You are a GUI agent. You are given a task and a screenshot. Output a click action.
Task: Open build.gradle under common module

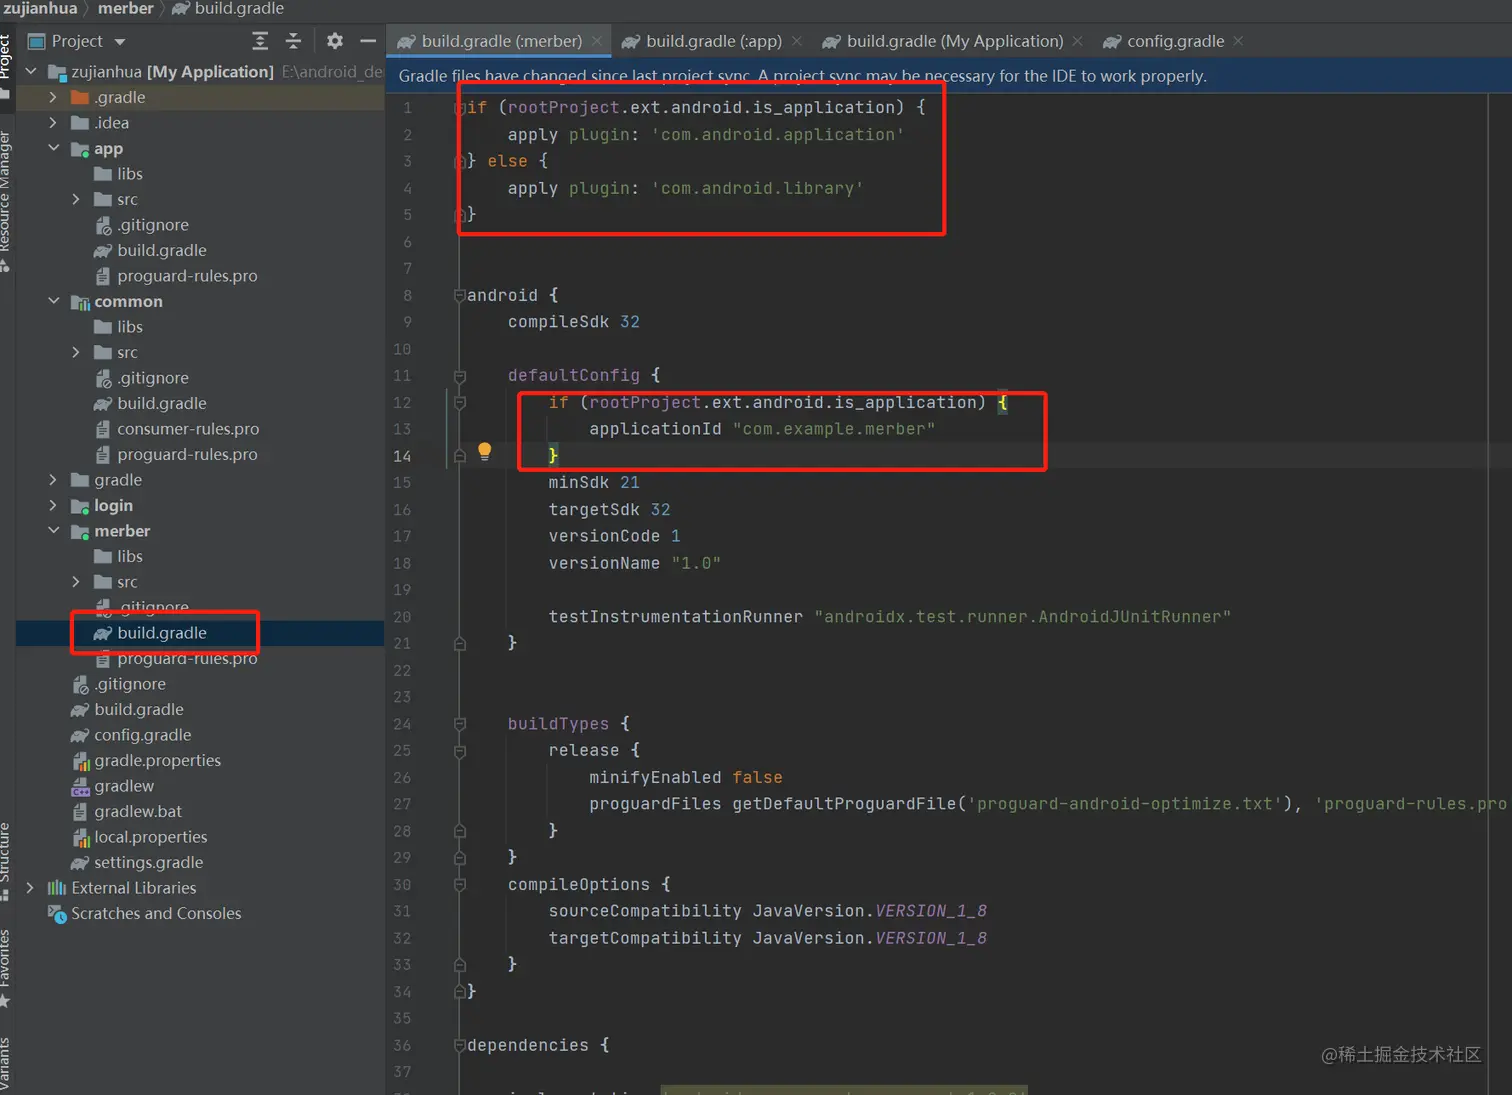[150, 403]
